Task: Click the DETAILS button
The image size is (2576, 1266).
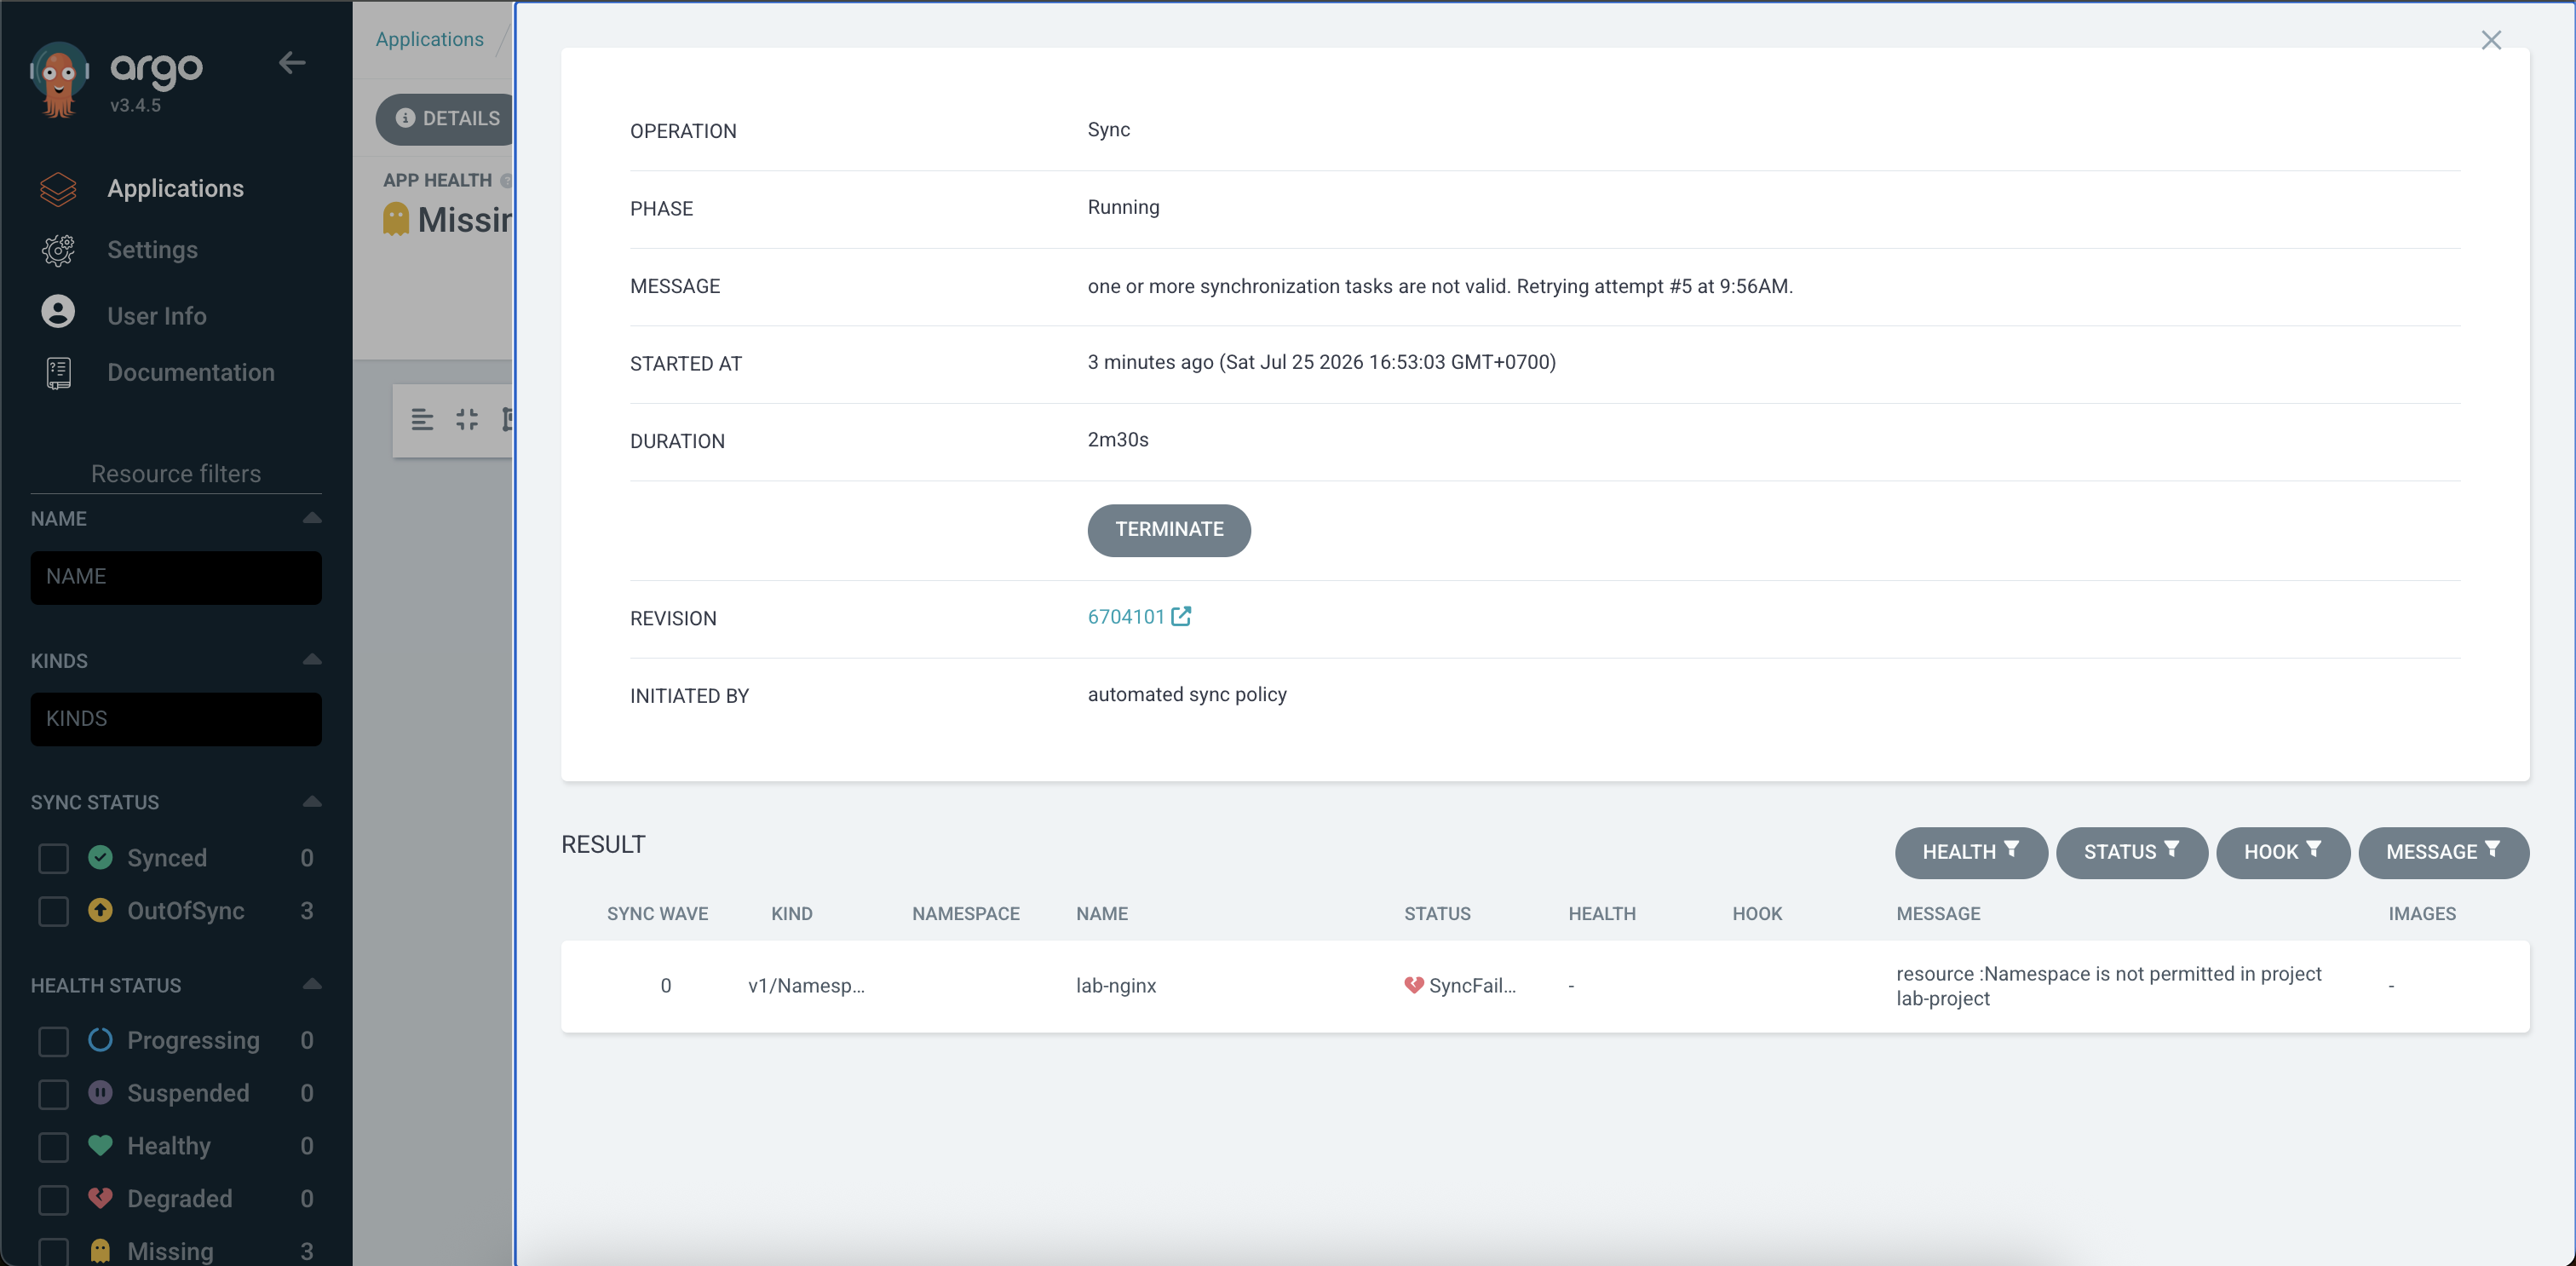Action: (x=446, y=119)
